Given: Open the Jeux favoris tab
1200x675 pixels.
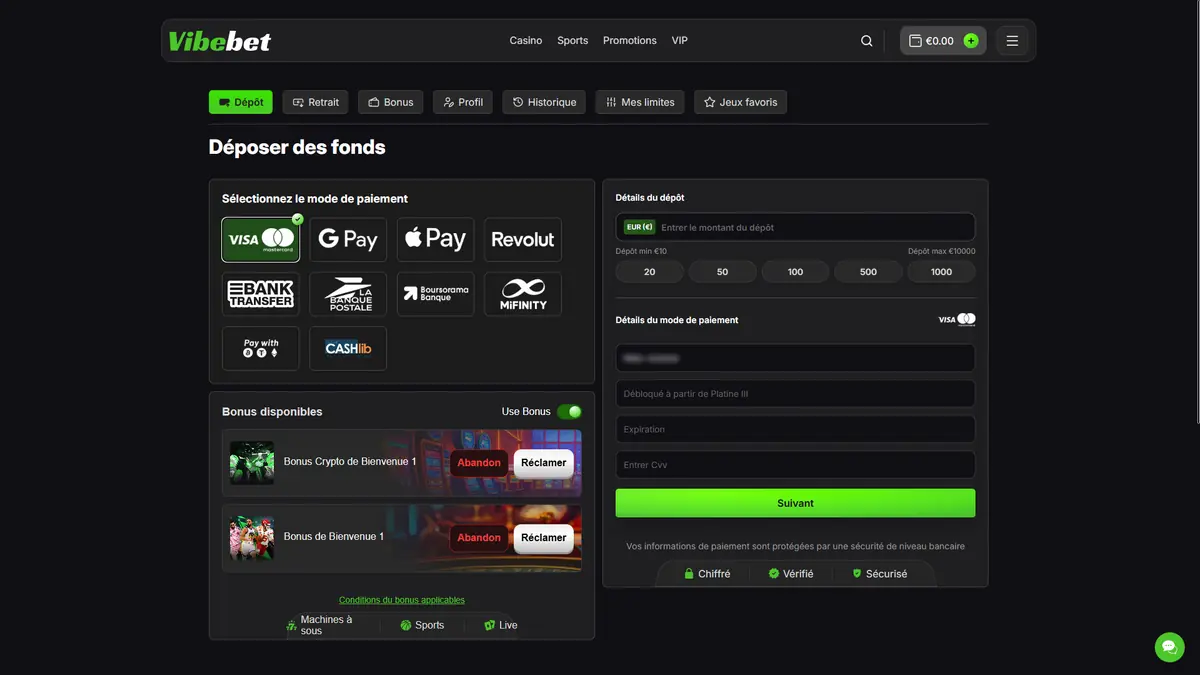Looking at the screenshot, I should pos(740,102).
